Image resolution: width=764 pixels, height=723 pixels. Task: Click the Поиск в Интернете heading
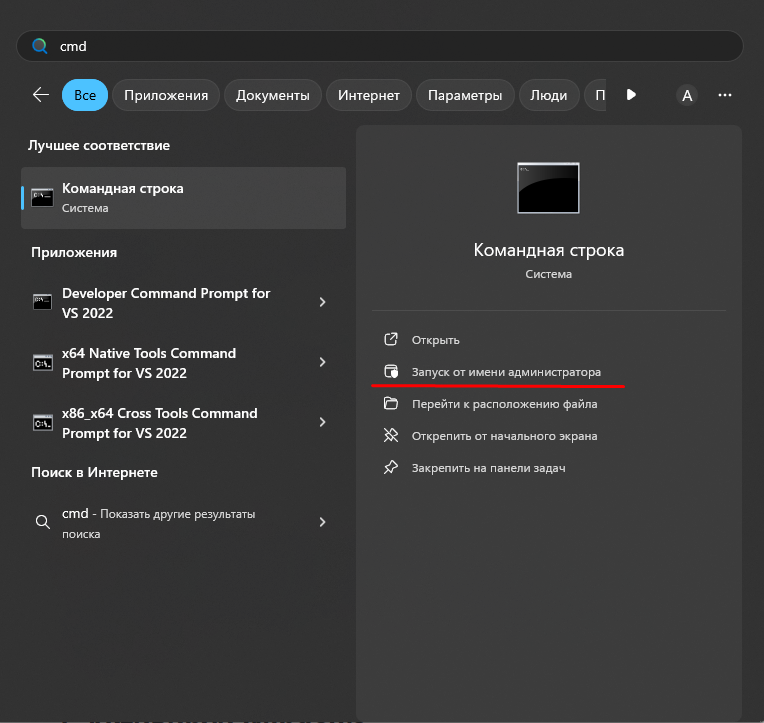pyautogui.click(x=95, y=472)
